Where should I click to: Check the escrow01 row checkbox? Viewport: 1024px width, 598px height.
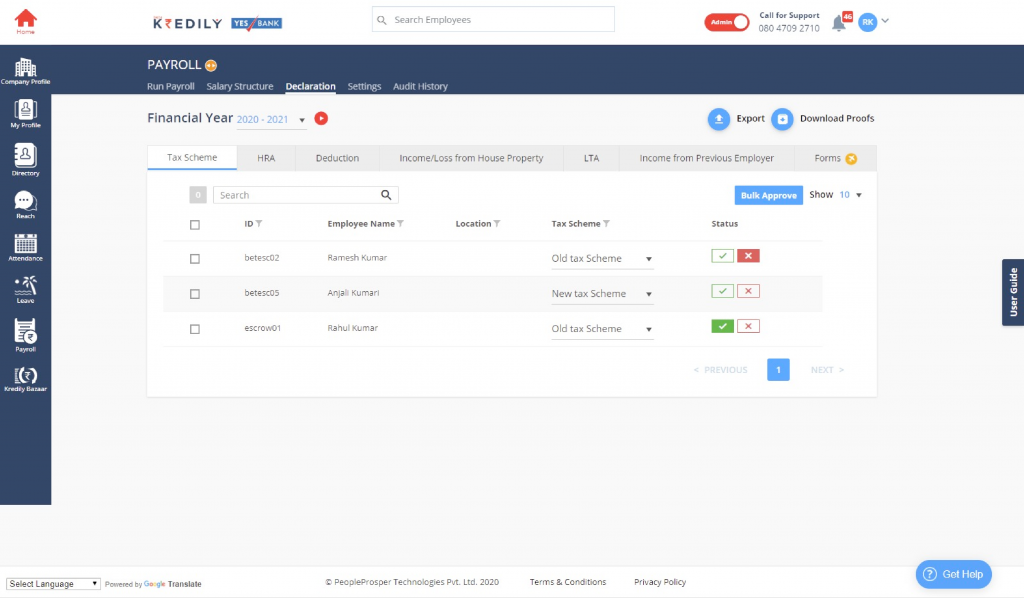pos(195,329)
